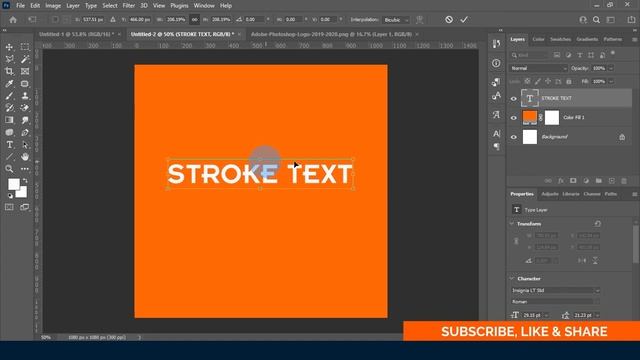Select the Magic Wand tool
This screenshot has width=640, height=360.
point(25,59)
